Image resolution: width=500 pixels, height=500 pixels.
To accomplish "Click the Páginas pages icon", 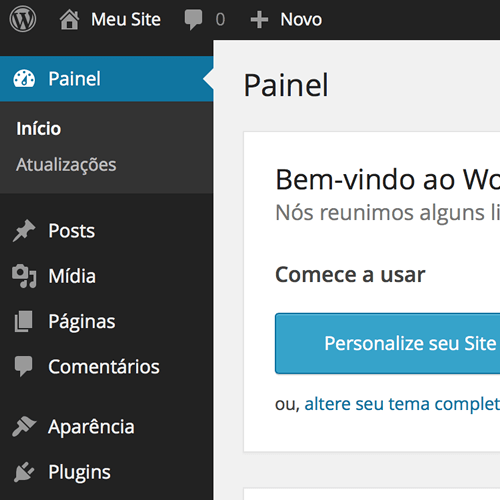I will 24,321.
